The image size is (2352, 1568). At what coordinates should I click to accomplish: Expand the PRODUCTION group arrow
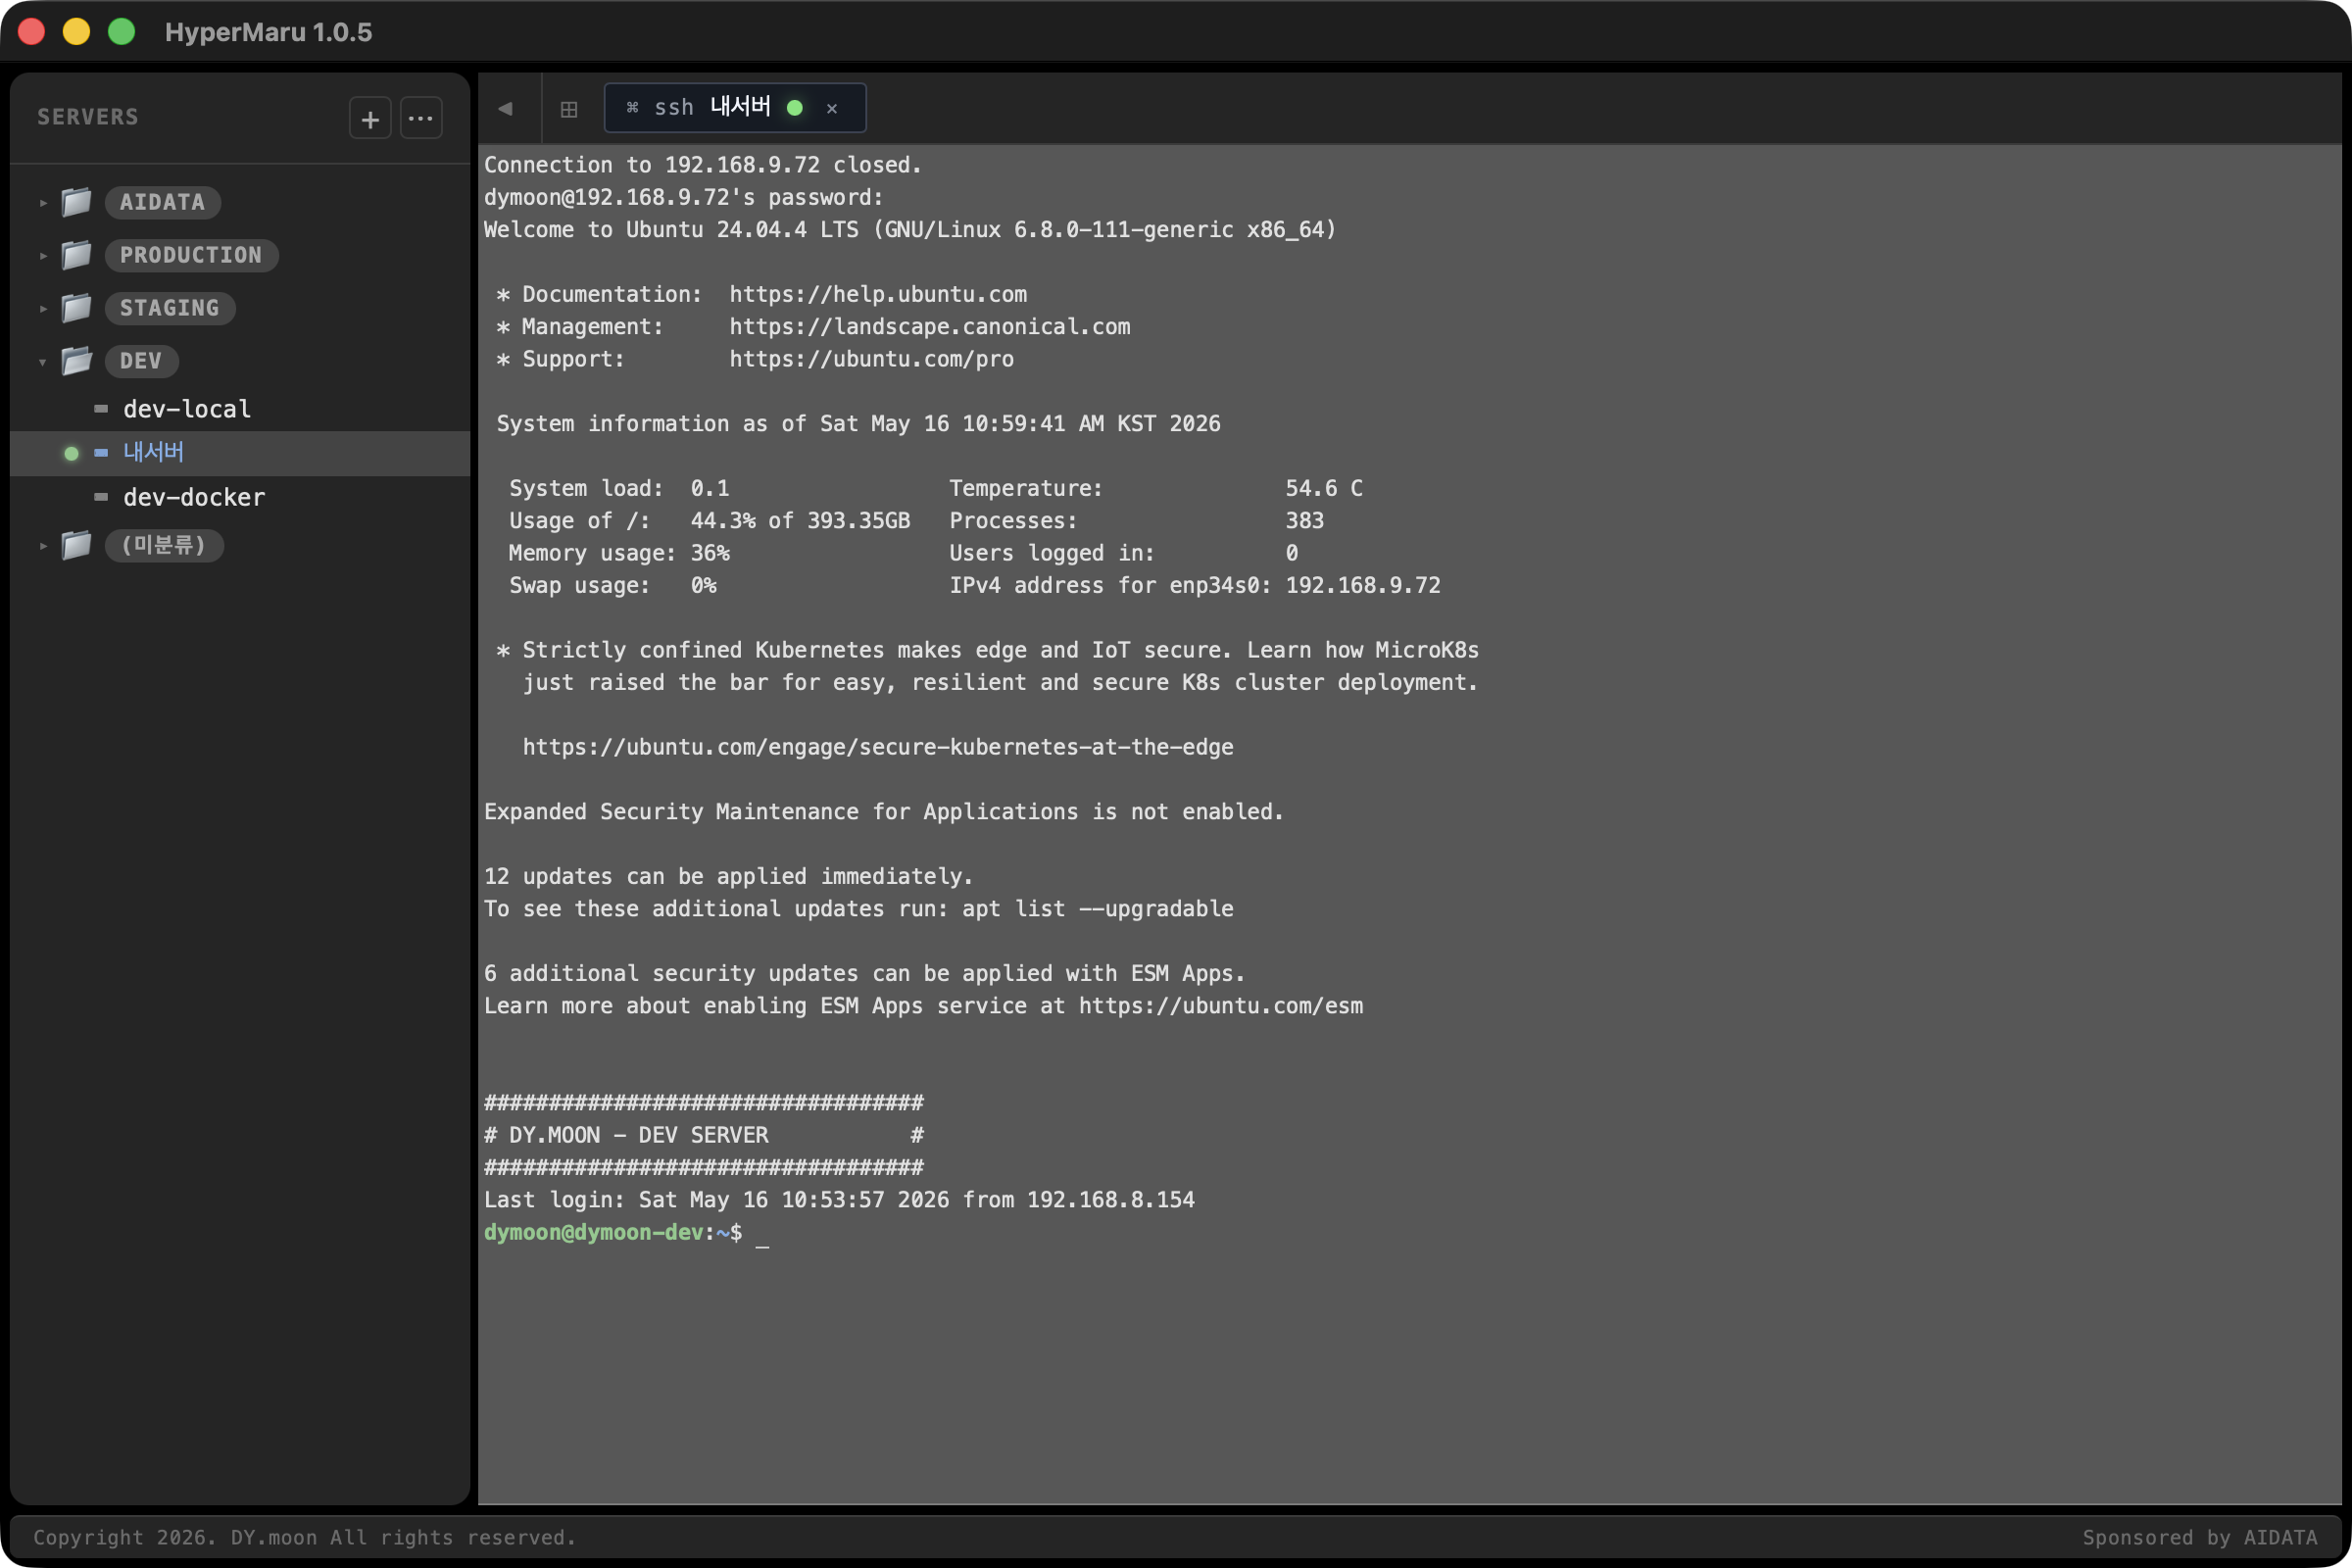pos(43,256)
